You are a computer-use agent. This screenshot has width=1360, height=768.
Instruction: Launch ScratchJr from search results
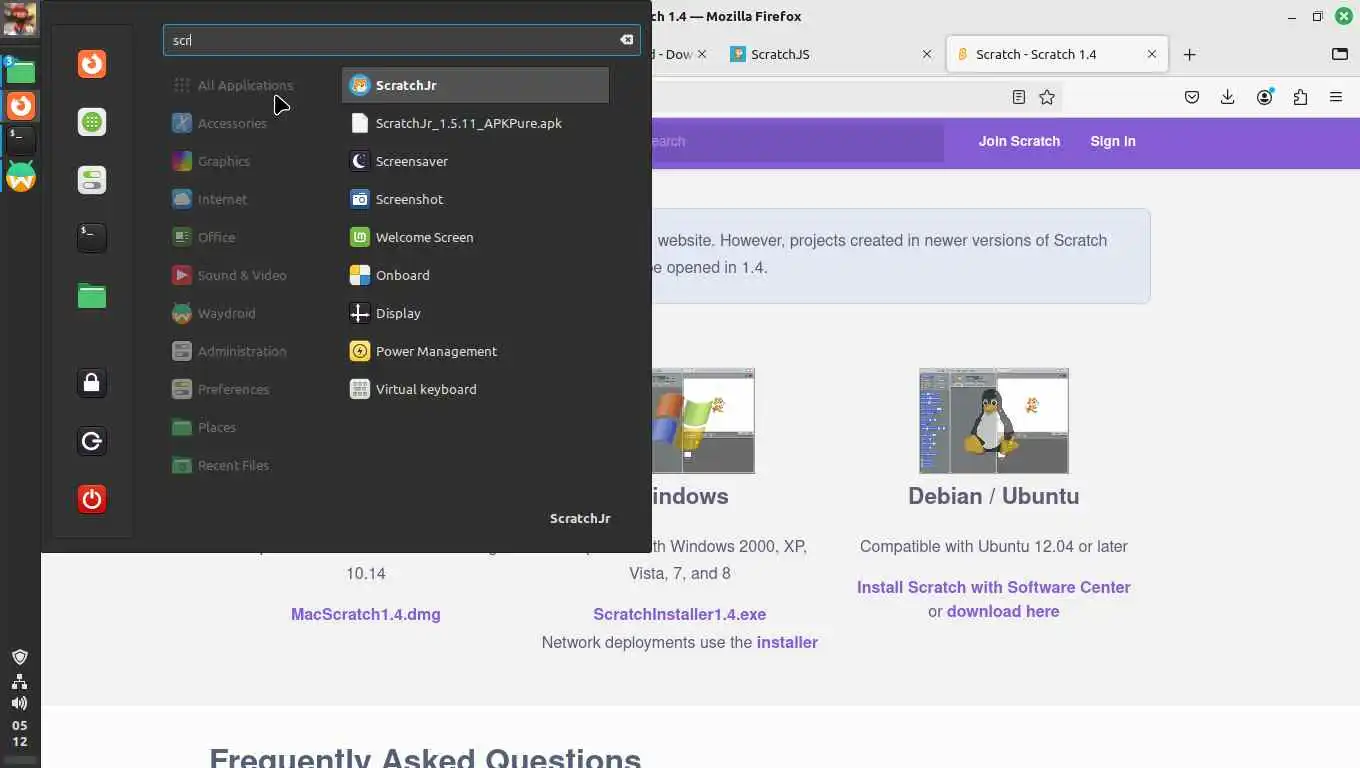(x=475, y=85)
